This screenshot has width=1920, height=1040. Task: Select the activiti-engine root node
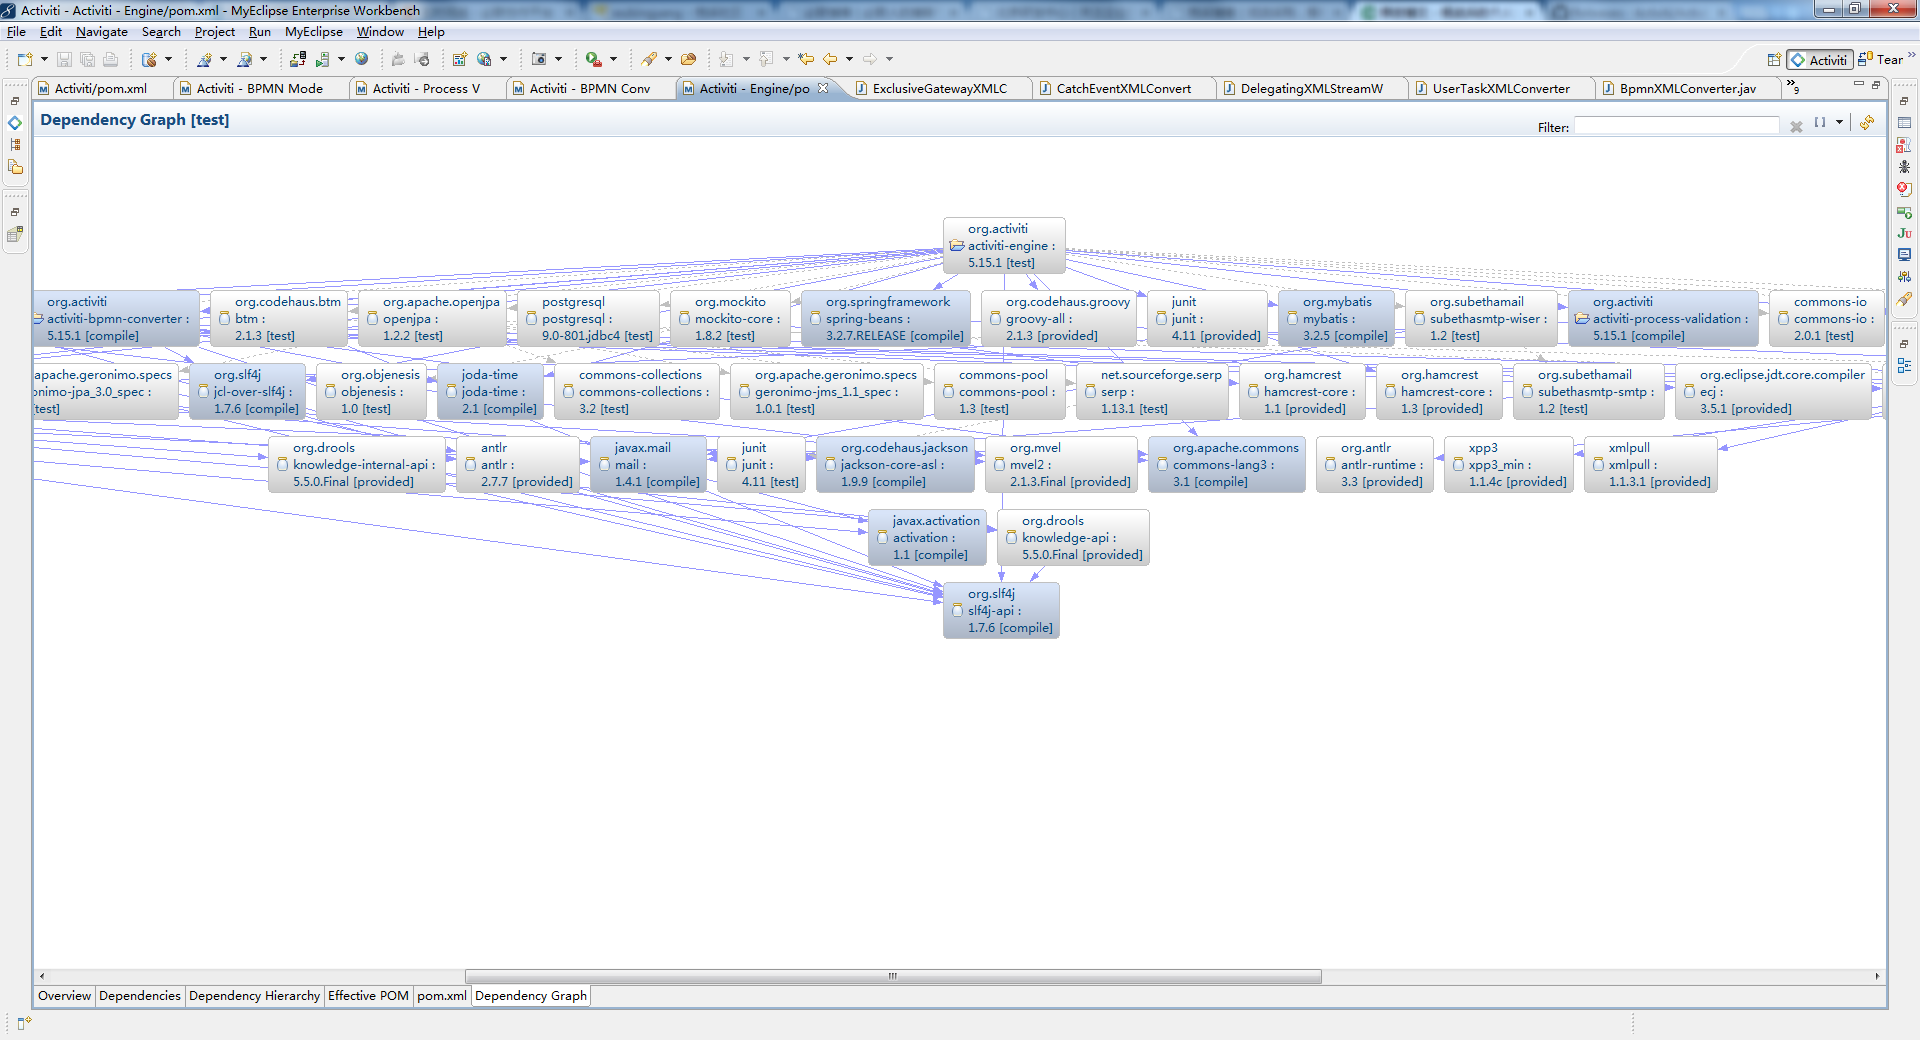1004,246
